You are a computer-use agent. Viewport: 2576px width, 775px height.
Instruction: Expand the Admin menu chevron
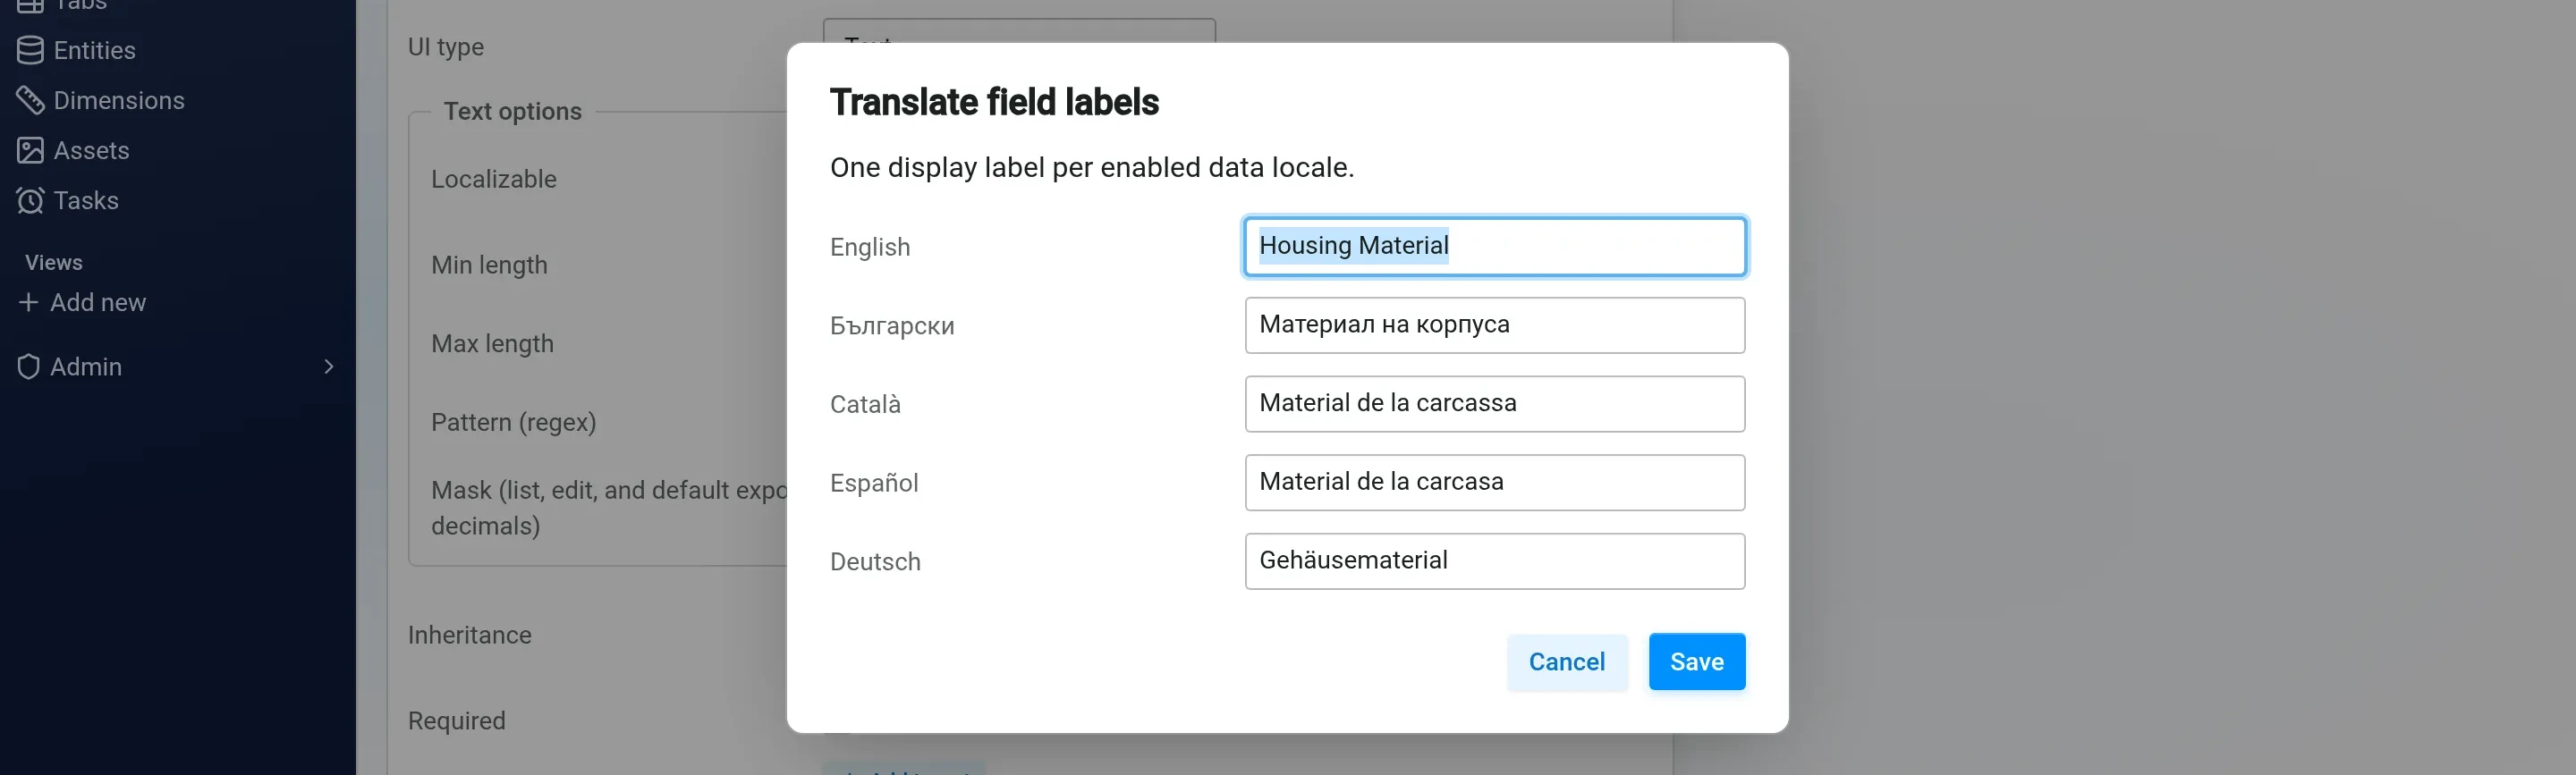328,367
